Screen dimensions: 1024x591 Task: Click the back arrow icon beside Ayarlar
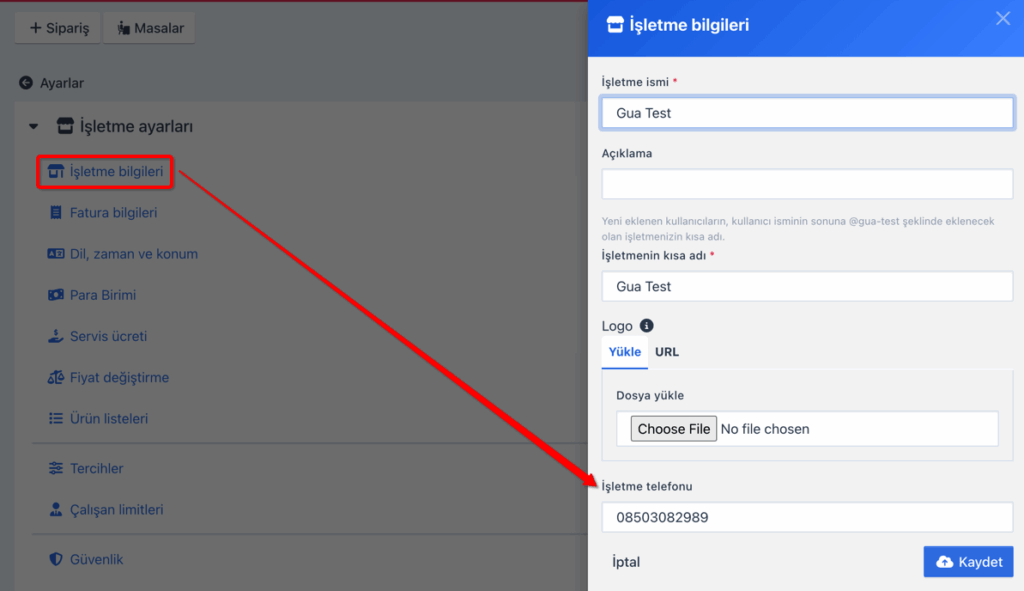26,83
